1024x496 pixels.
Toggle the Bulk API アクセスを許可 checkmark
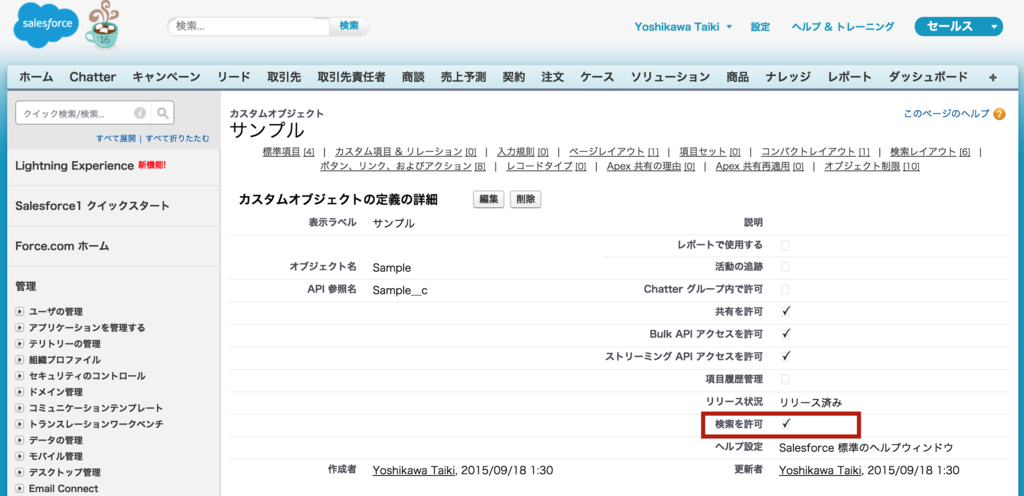coord(786,333)
